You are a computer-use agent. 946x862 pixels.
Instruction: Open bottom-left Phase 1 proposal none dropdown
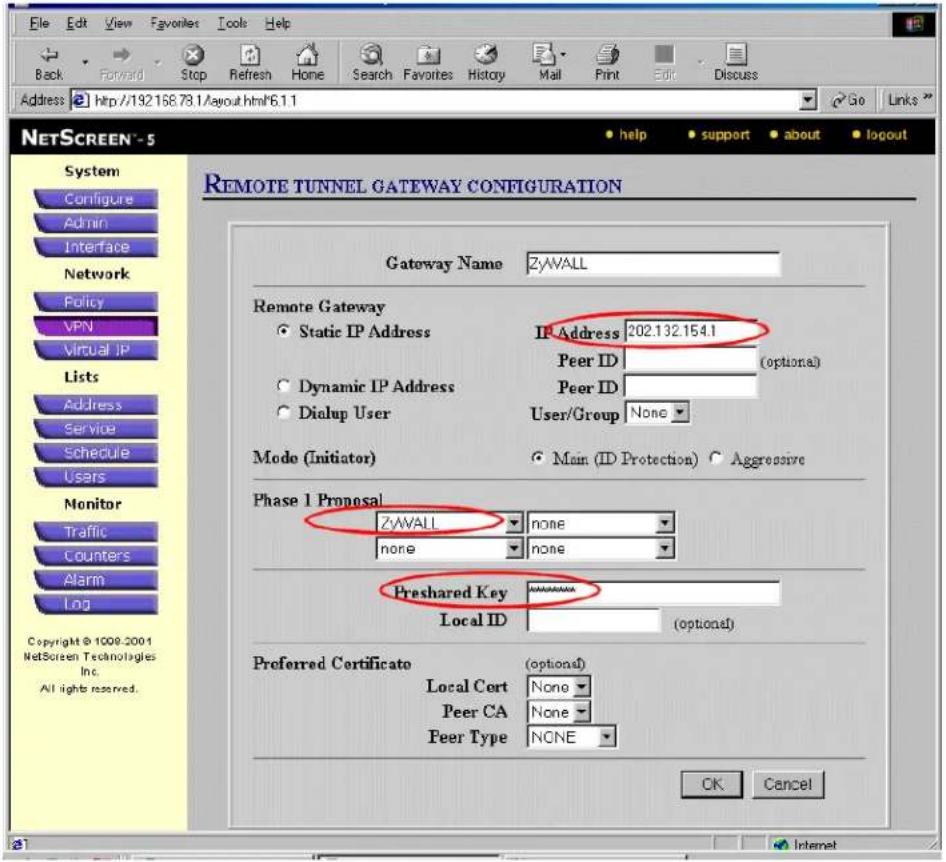click(513, 548)
